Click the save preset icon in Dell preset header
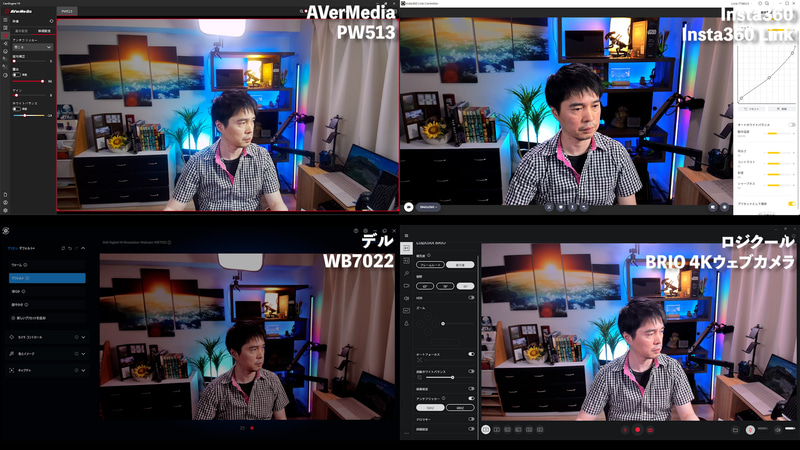Image resolution: width=800 pixels, height=450 pixels. click(x=63, y=248)
